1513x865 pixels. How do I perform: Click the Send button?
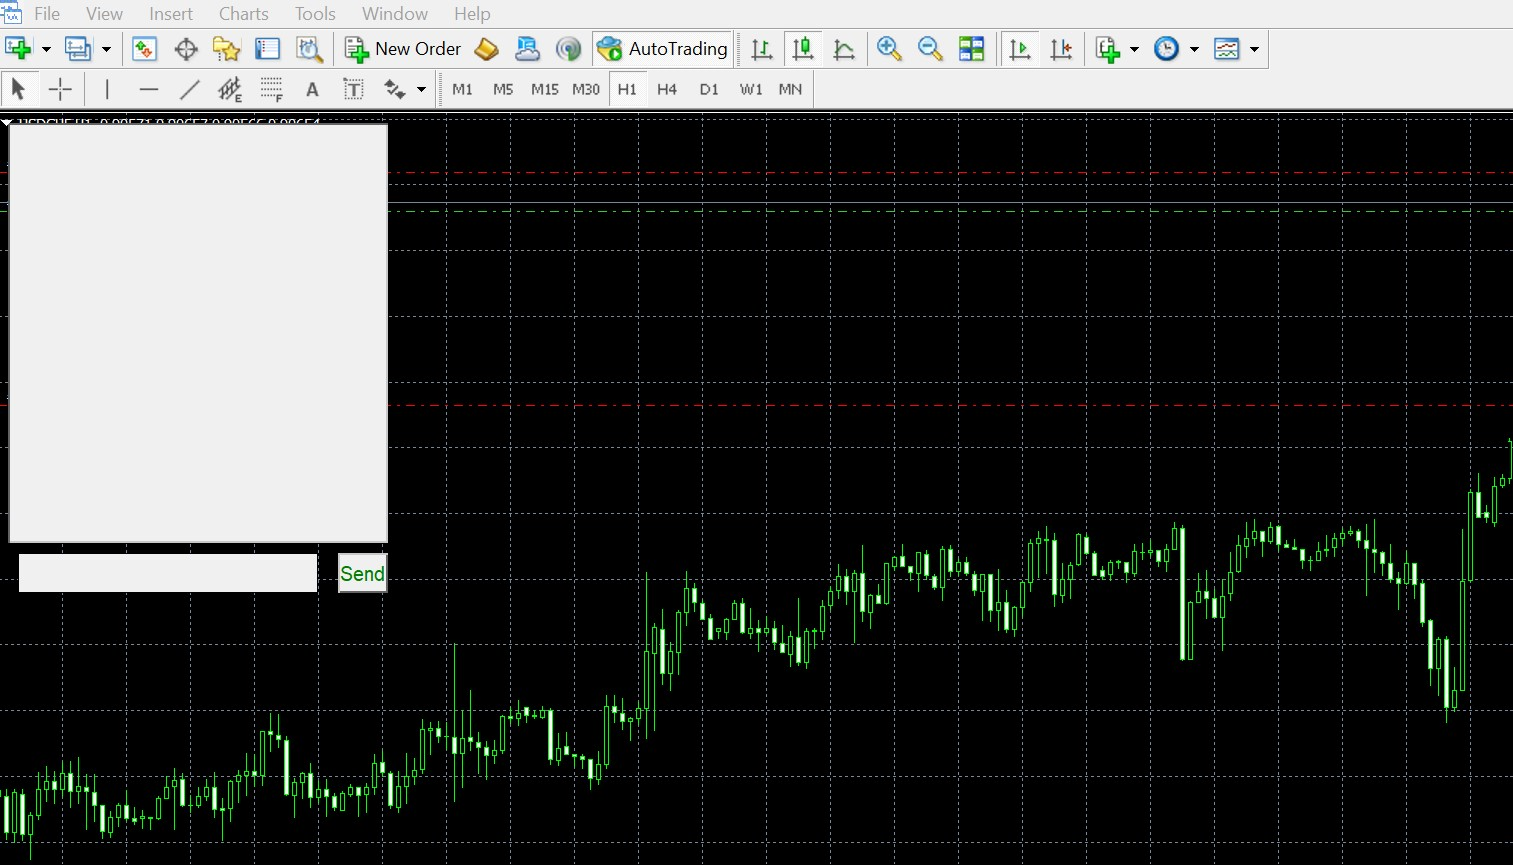pyautogui.click(x=362, y=573)
